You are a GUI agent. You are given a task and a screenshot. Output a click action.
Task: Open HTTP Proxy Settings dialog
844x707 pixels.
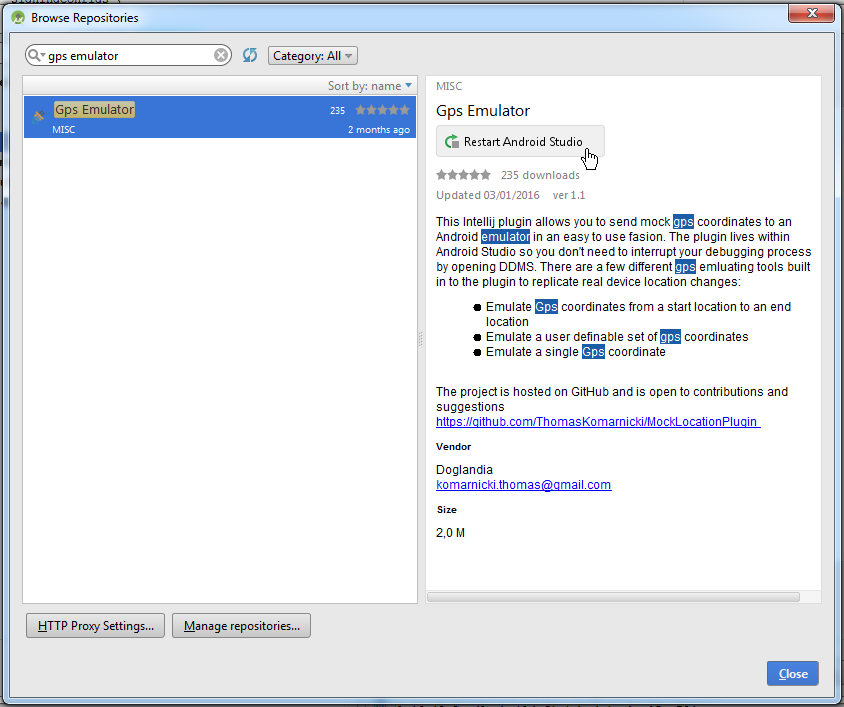coord(95,626)
